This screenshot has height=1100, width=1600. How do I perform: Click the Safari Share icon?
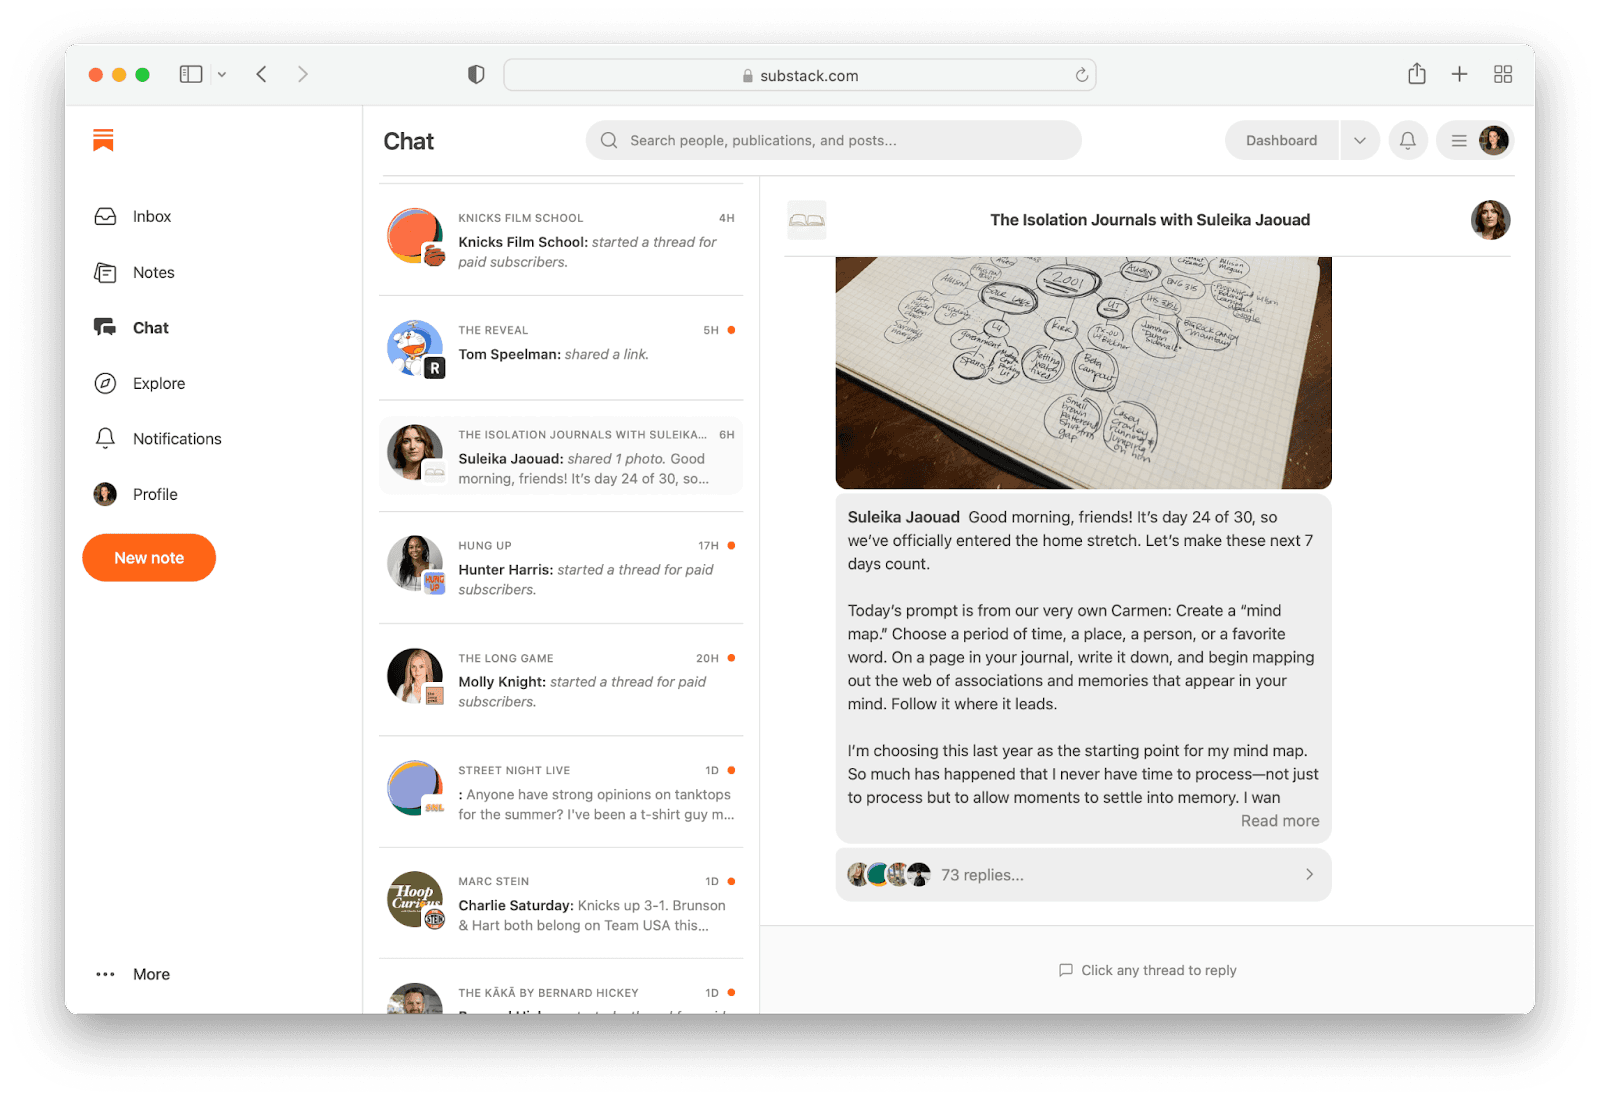coord(1416,73)
